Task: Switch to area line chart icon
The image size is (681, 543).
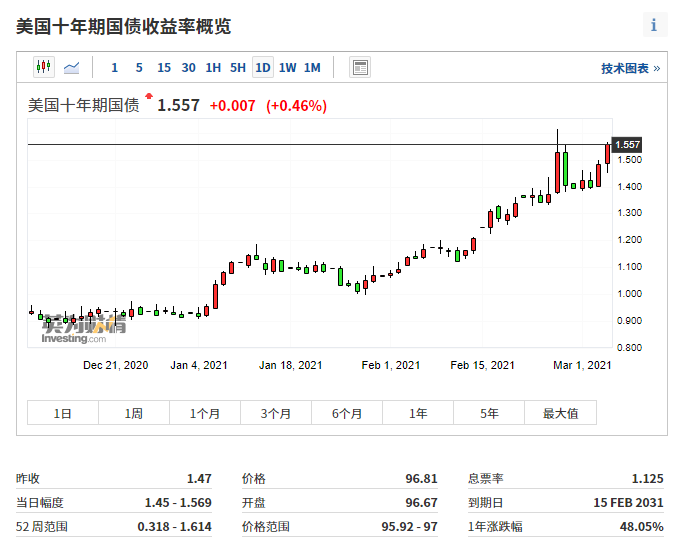Action: (x=72, y=68)
